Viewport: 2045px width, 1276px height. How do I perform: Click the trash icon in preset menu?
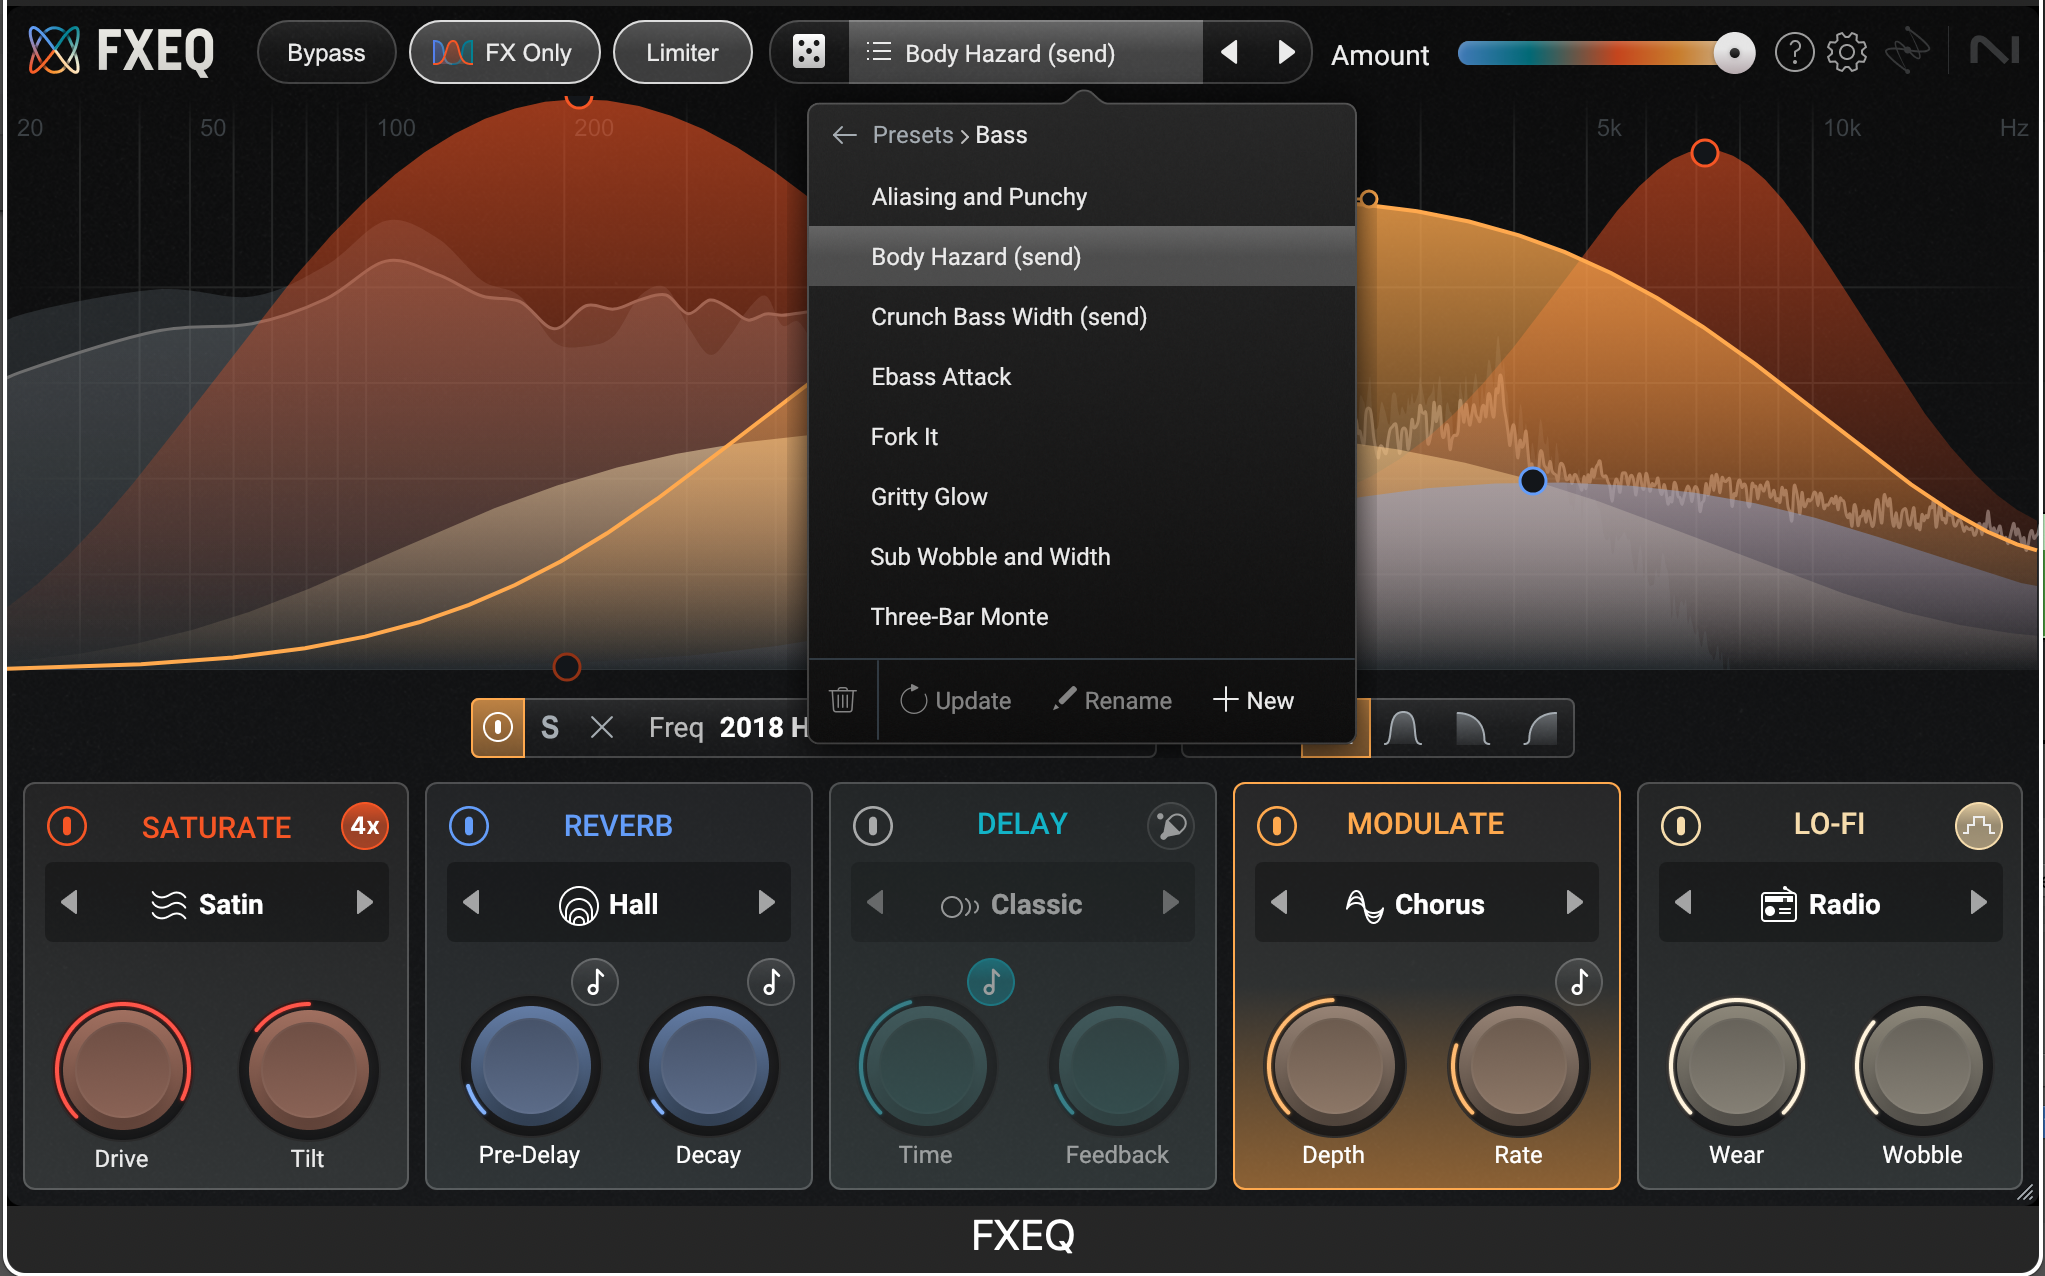point(842,700)
